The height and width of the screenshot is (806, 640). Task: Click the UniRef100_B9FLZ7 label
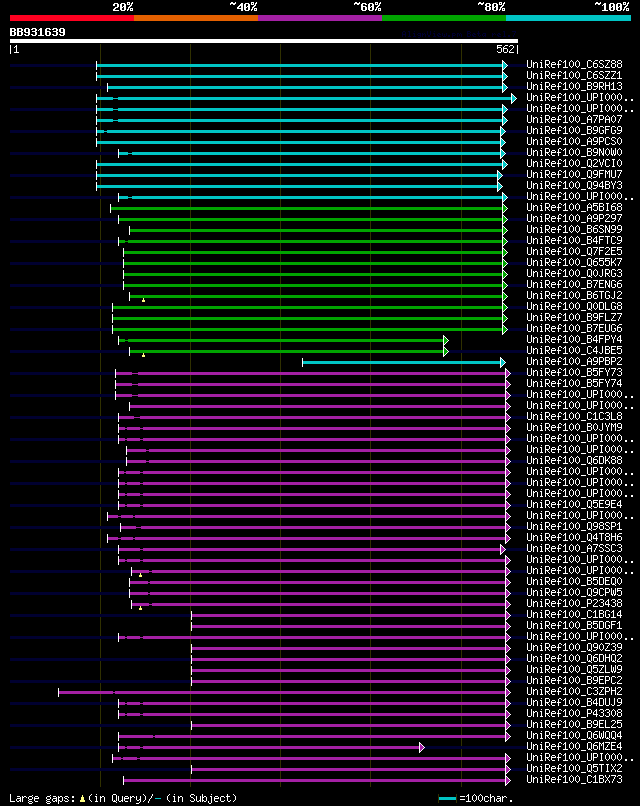tap(574, 317)
